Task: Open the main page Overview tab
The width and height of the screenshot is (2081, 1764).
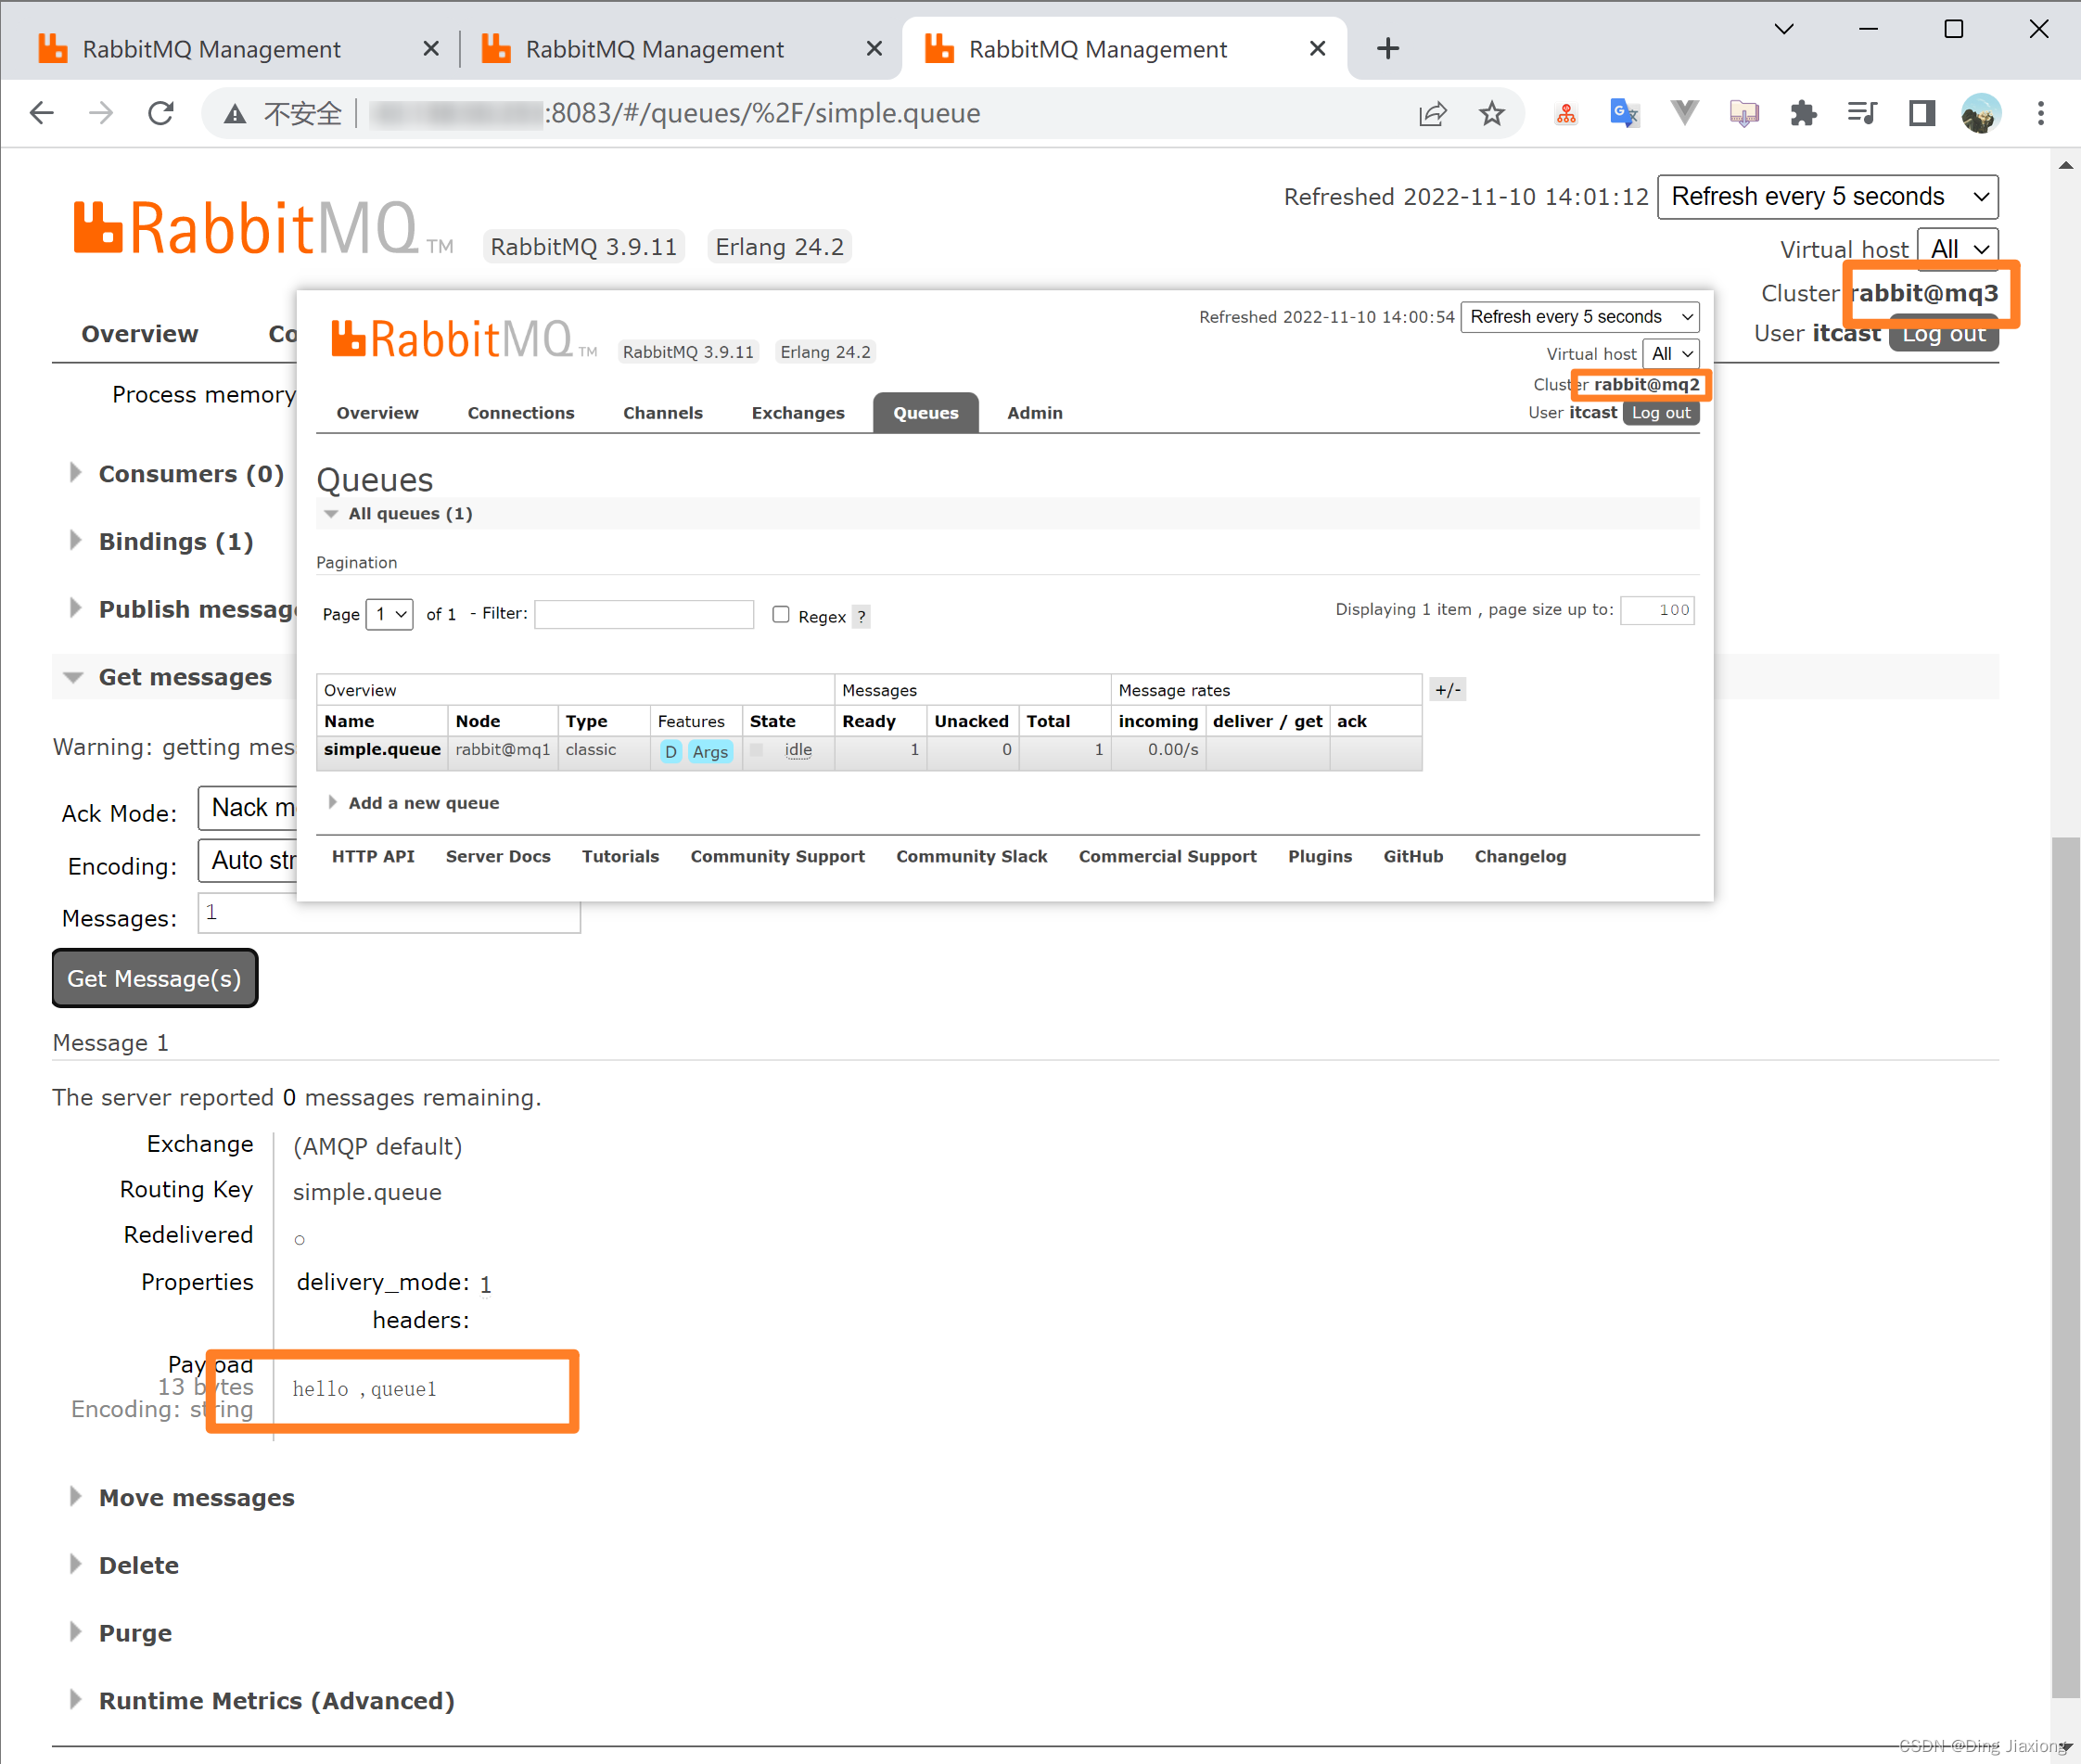Action: click(x=140, y=334)
